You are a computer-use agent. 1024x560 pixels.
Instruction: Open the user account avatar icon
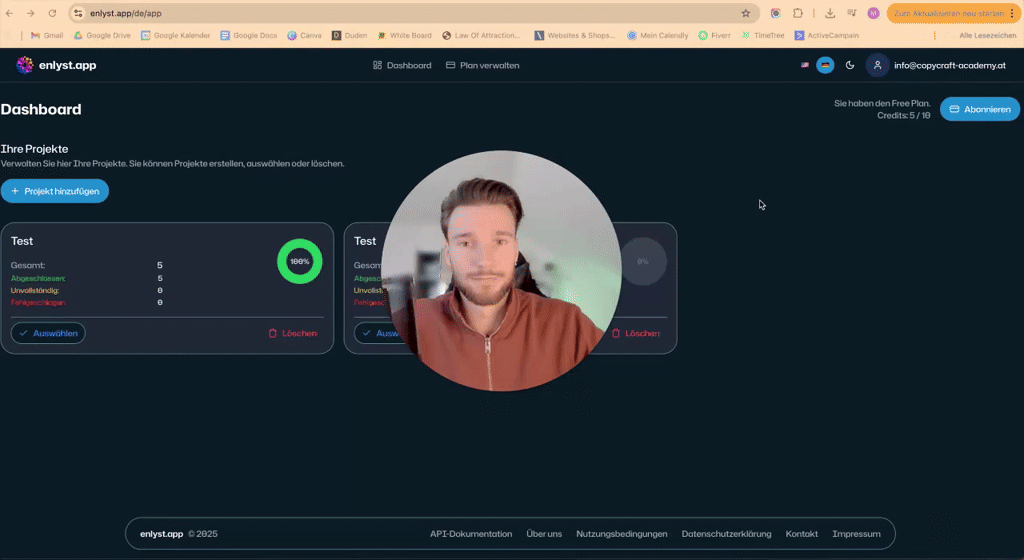tap(877, 65)
